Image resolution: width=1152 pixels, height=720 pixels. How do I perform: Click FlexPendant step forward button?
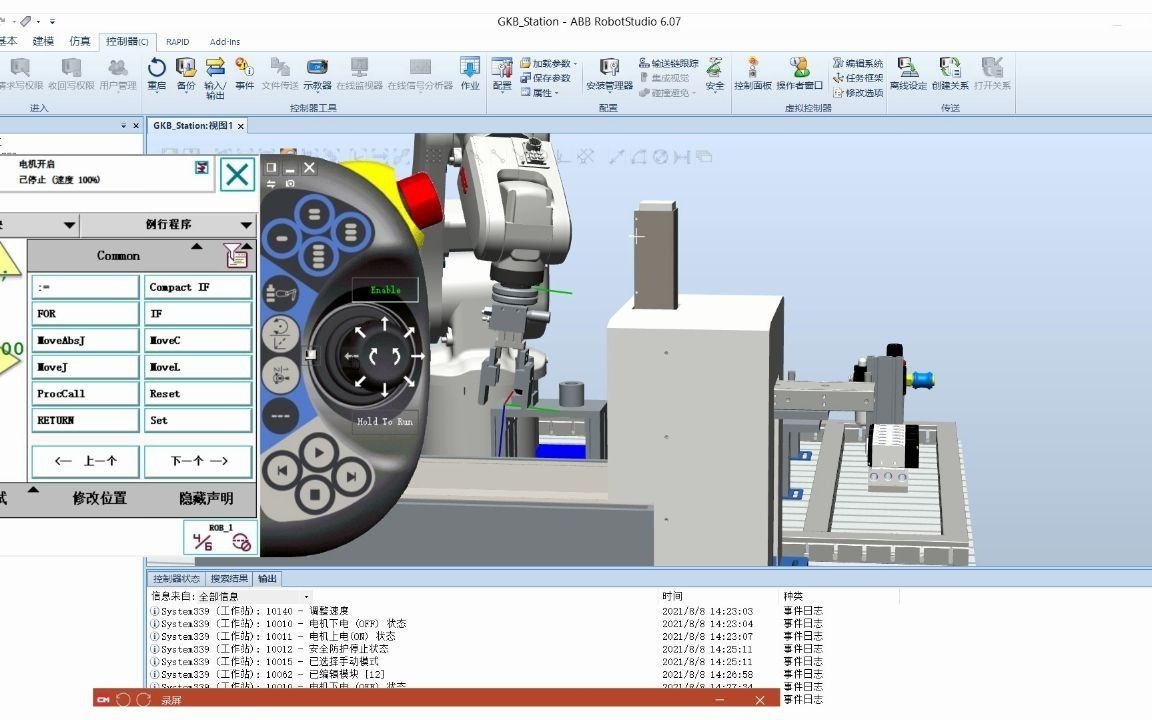pos(351,476)
